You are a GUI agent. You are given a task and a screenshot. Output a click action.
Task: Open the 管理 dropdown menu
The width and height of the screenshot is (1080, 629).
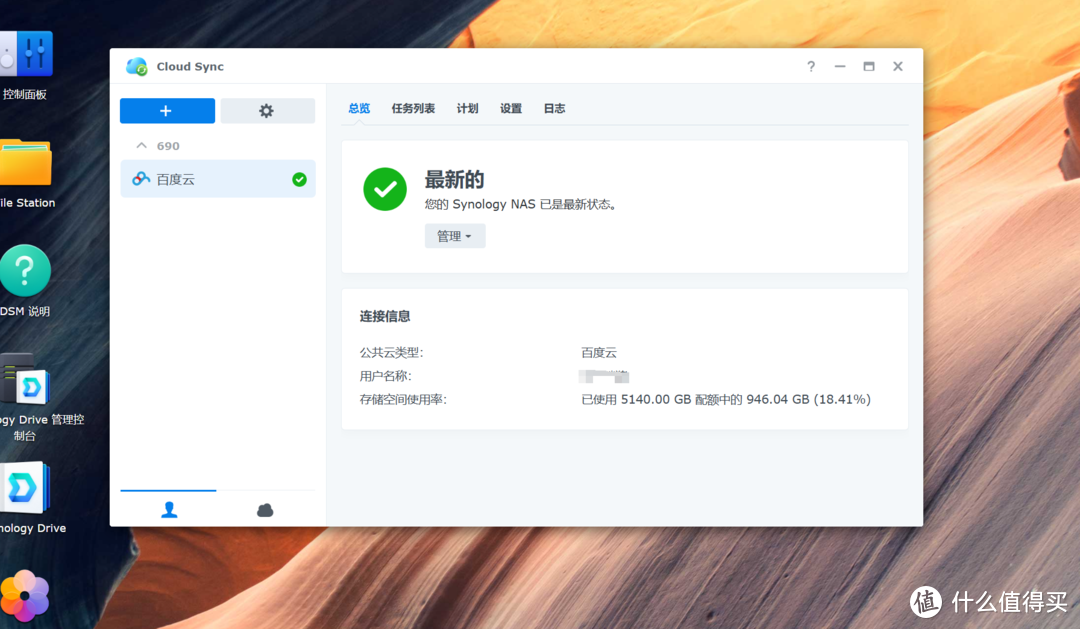[455, 235]
